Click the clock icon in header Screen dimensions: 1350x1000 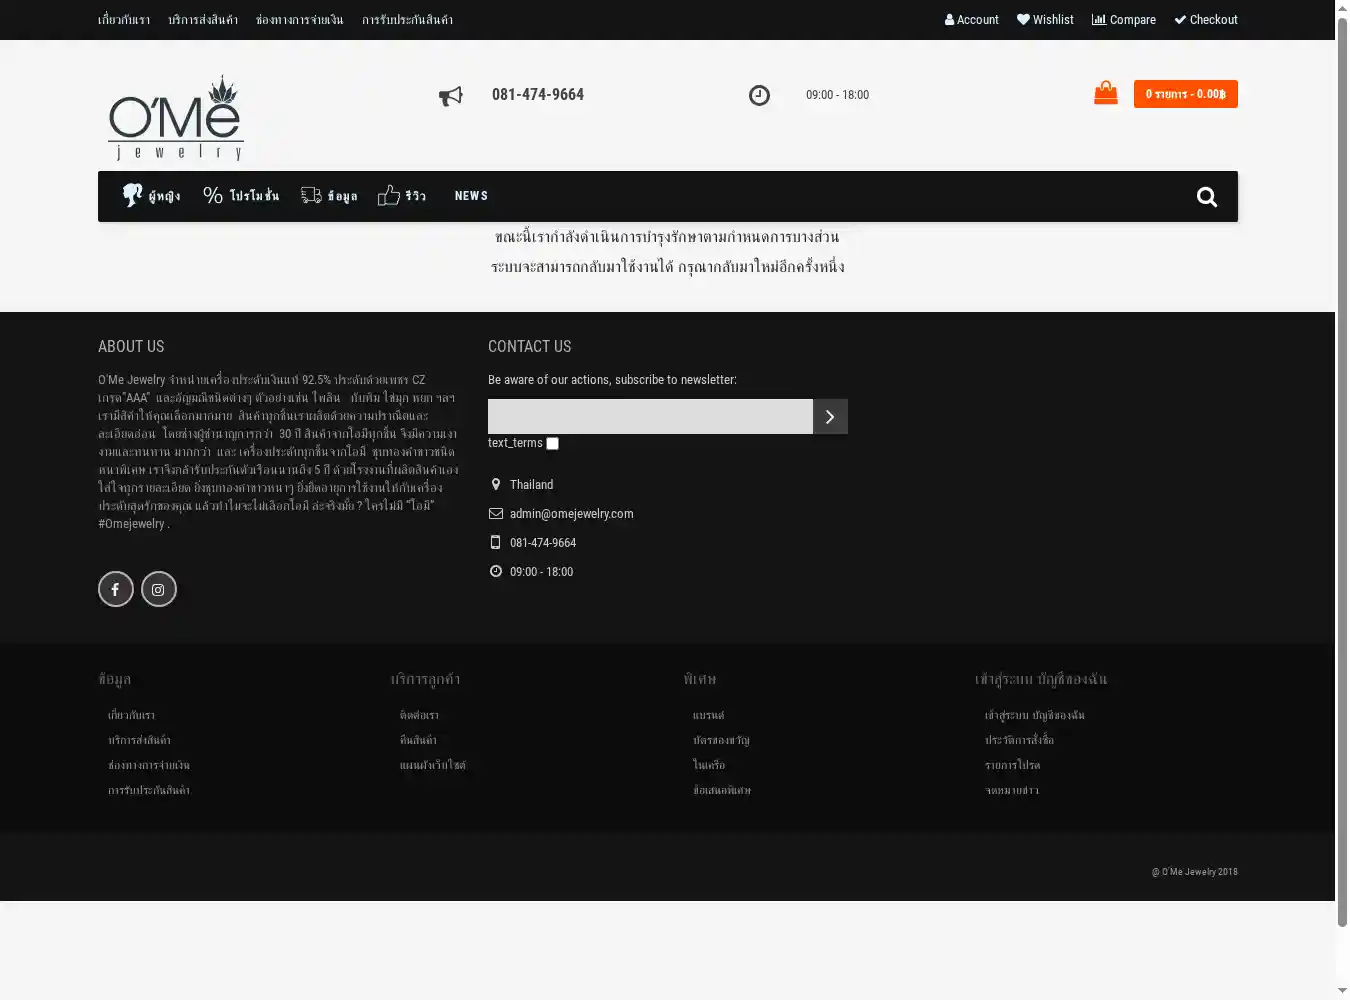click(x=759, y=95)
